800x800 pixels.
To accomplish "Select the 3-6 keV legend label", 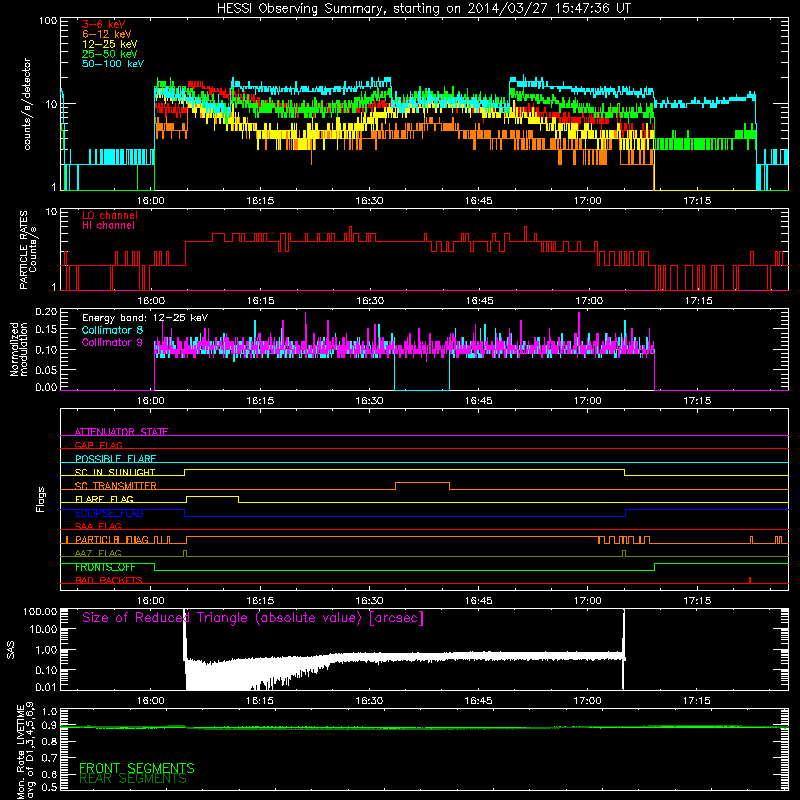I will 104,24.
